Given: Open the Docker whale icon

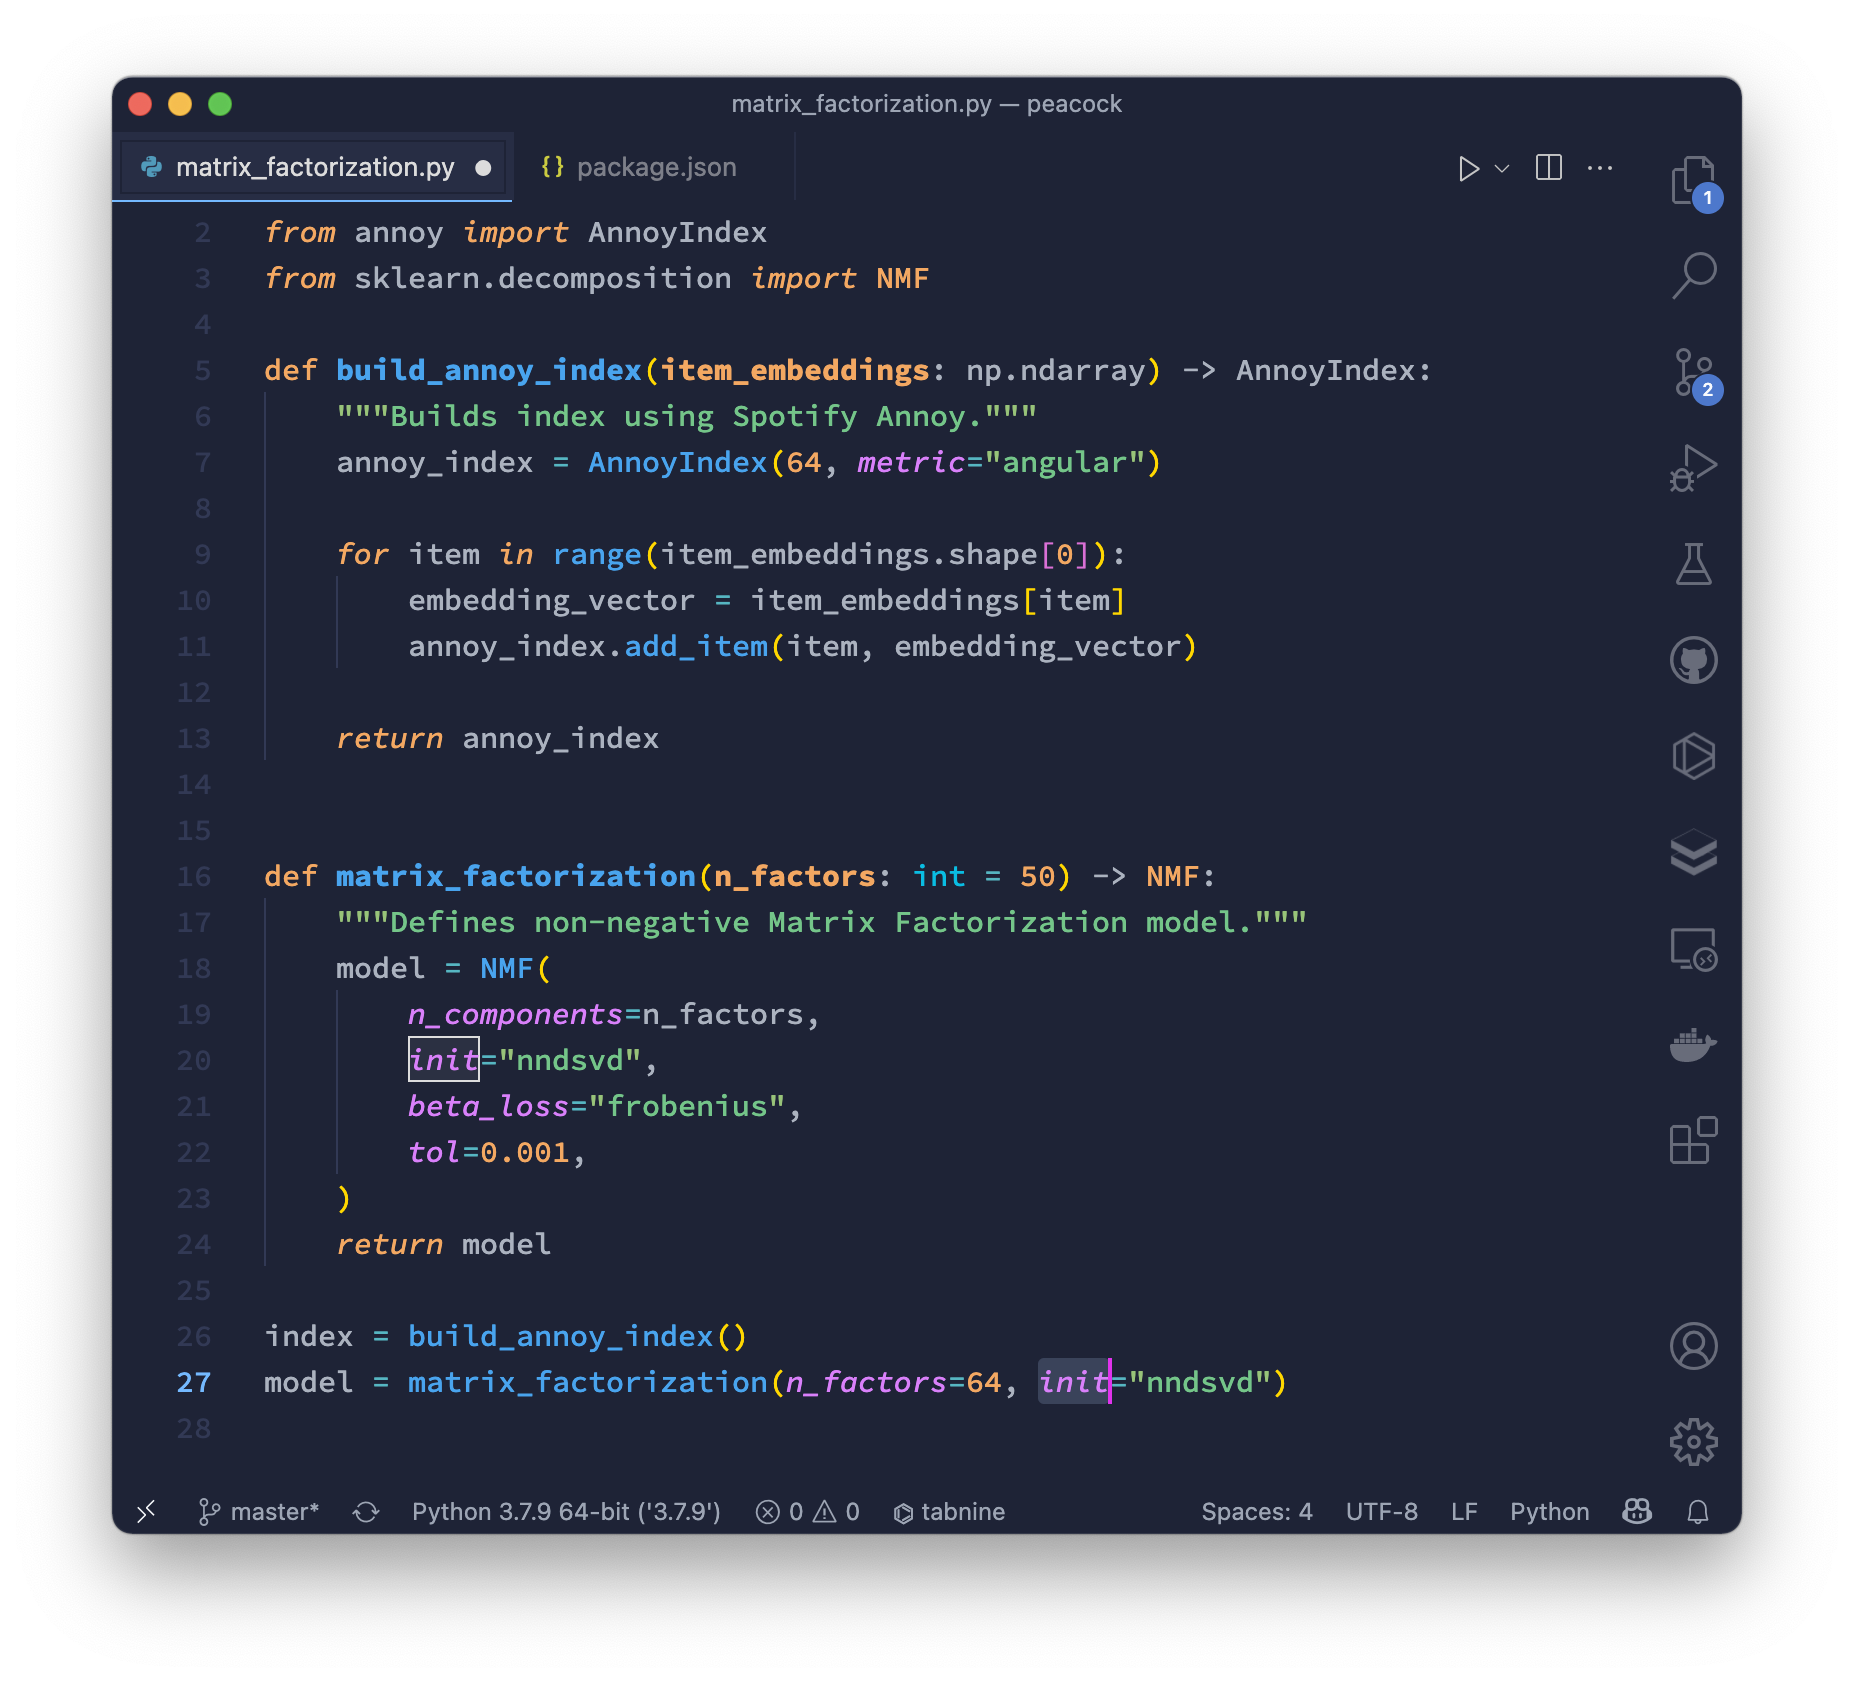Looking at the screenshot, I should 1693,1045.
